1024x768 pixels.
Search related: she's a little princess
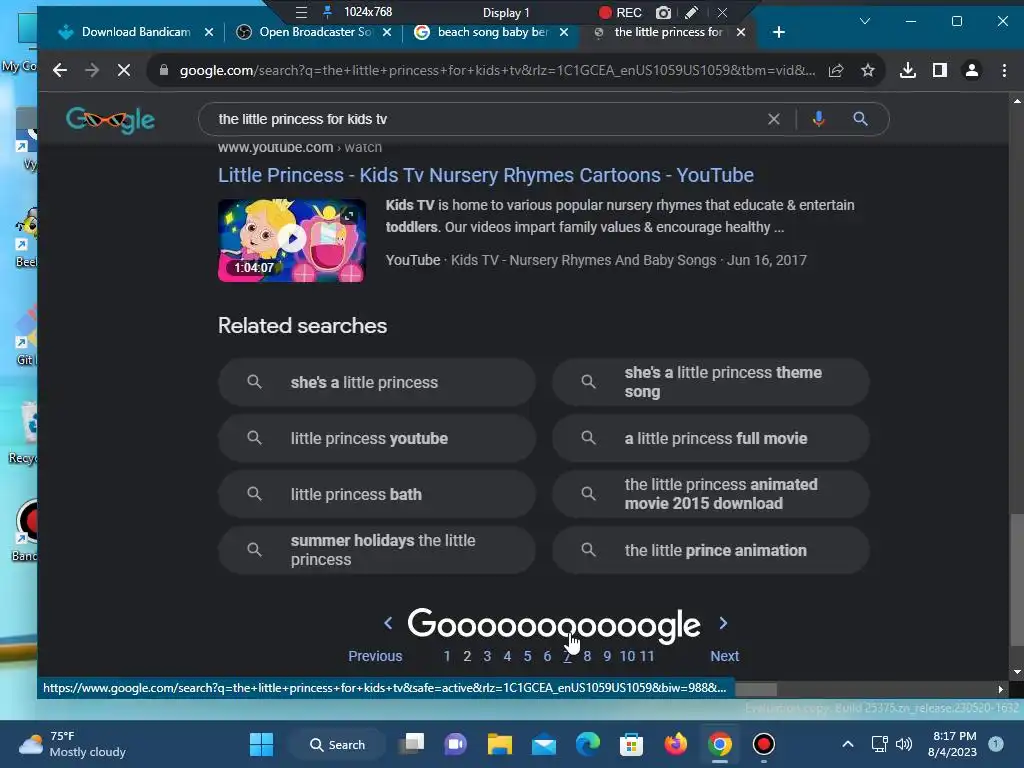(377, 382)
